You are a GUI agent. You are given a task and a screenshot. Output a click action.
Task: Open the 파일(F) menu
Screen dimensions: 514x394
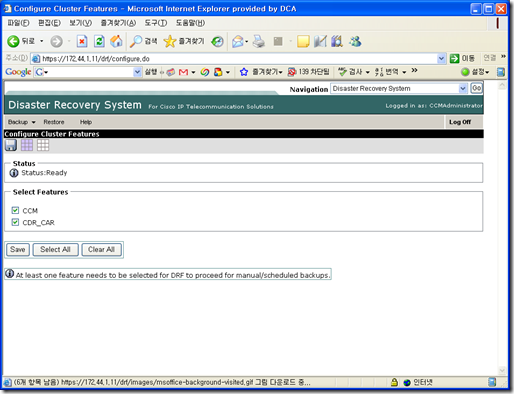(x=19, y=23)
